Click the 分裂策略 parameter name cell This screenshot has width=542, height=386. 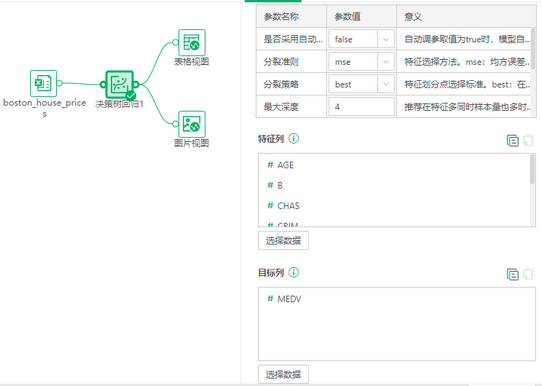coord(291,84)
